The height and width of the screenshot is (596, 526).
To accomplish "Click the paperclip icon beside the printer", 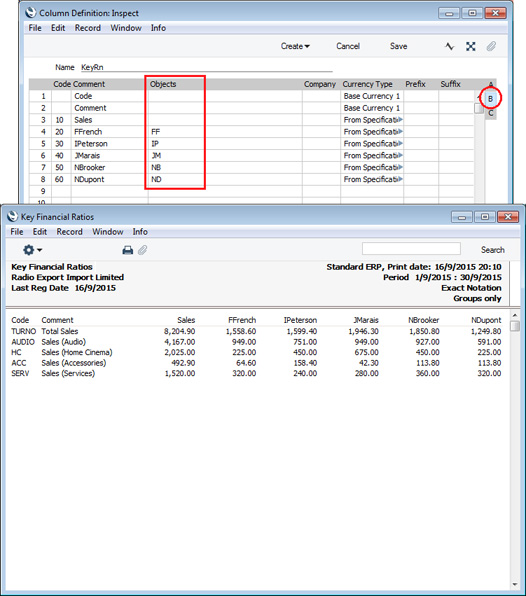I will pos(142,250).
